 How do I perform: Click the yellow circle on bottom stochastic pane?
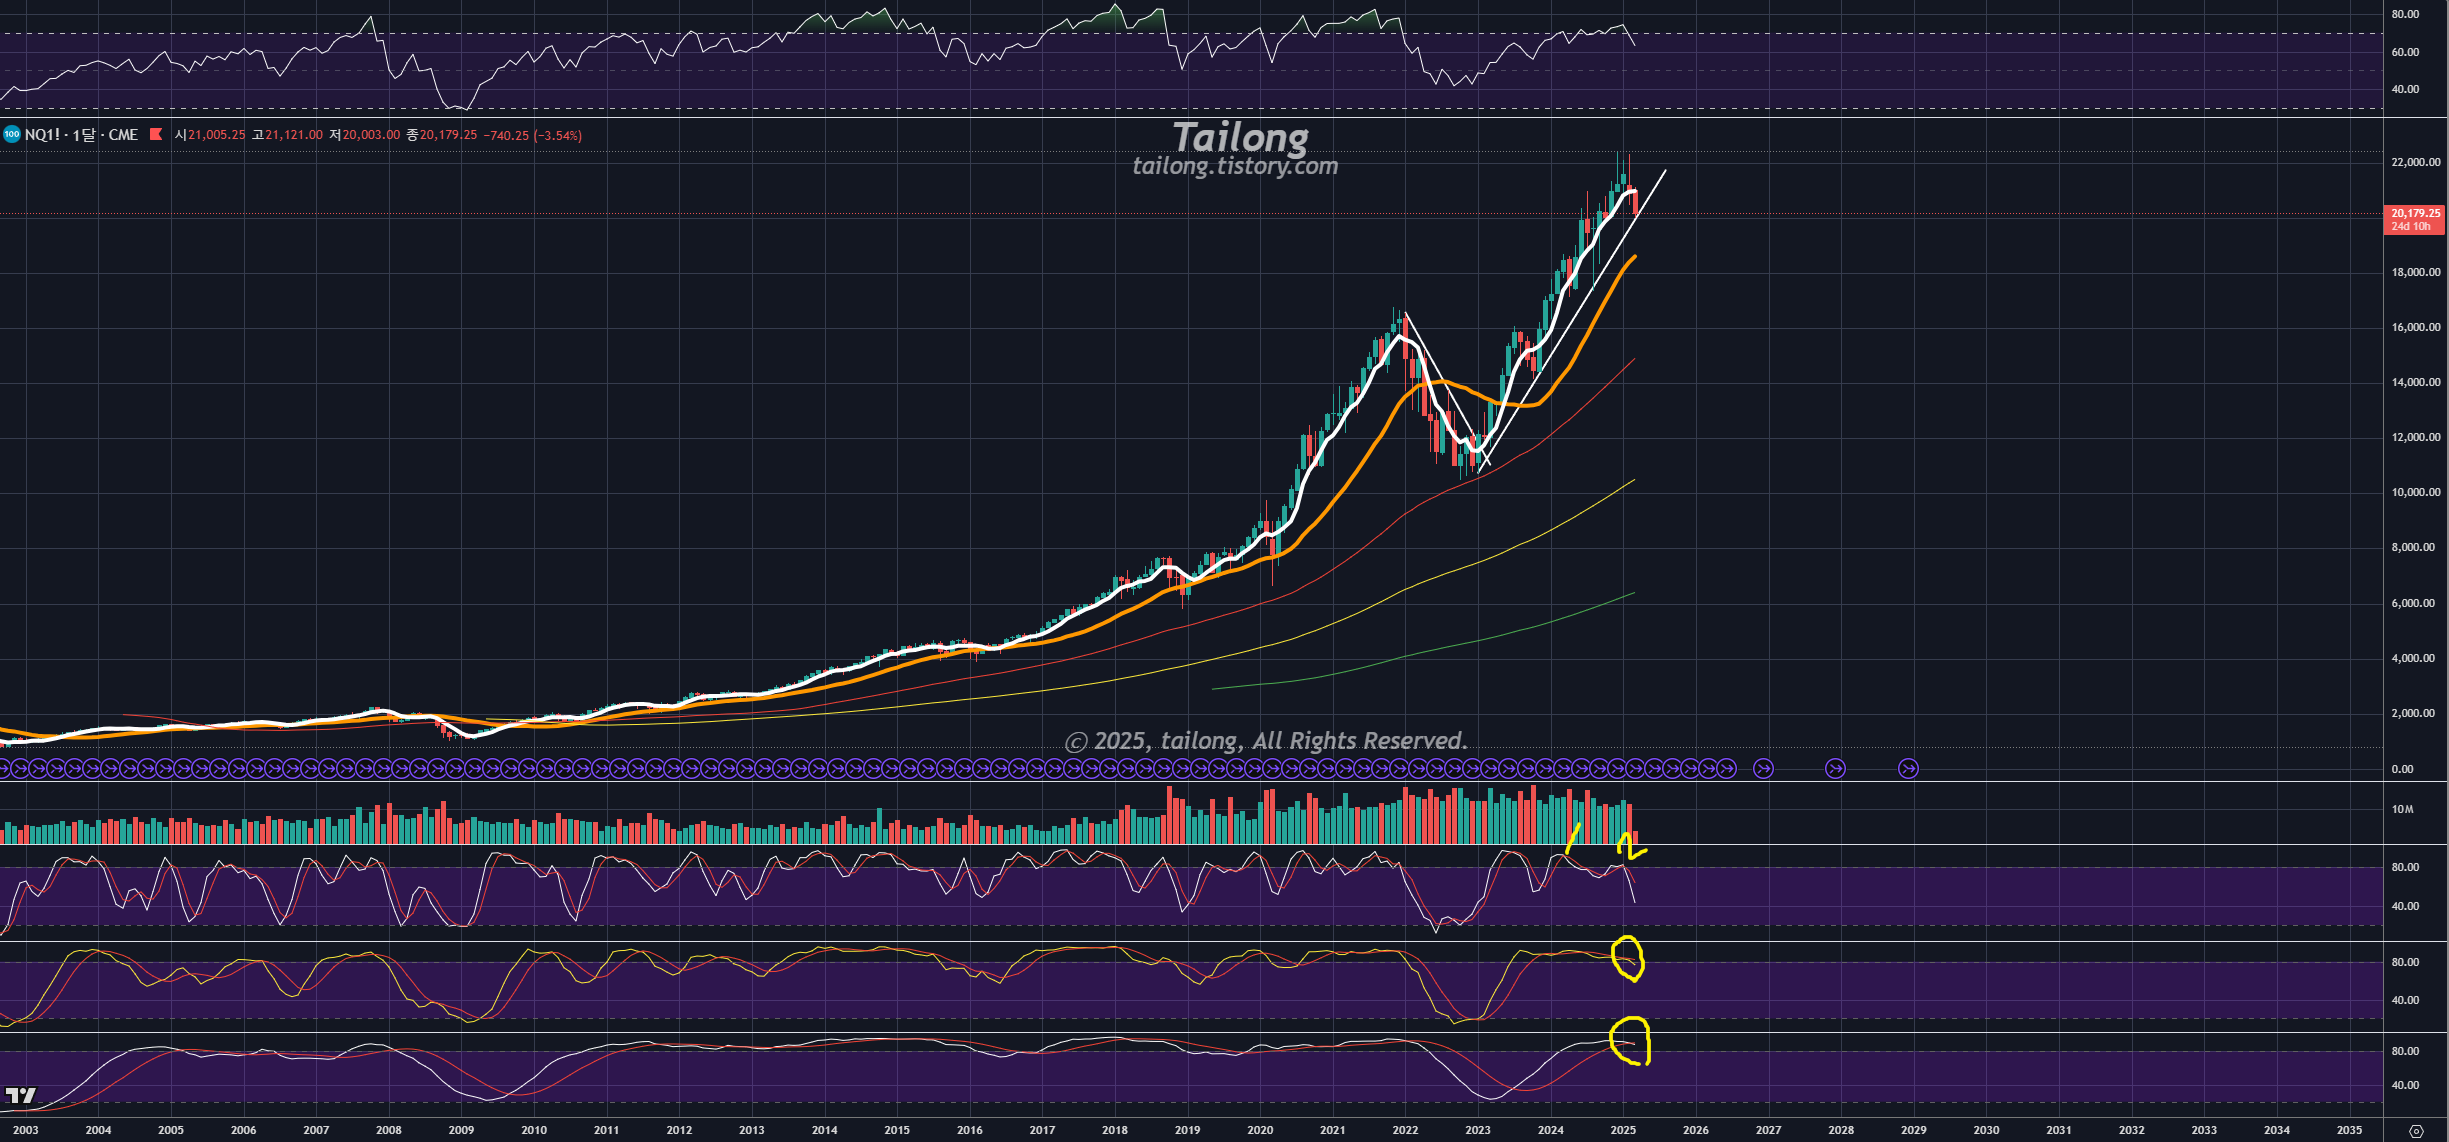click(1630, 1042)
